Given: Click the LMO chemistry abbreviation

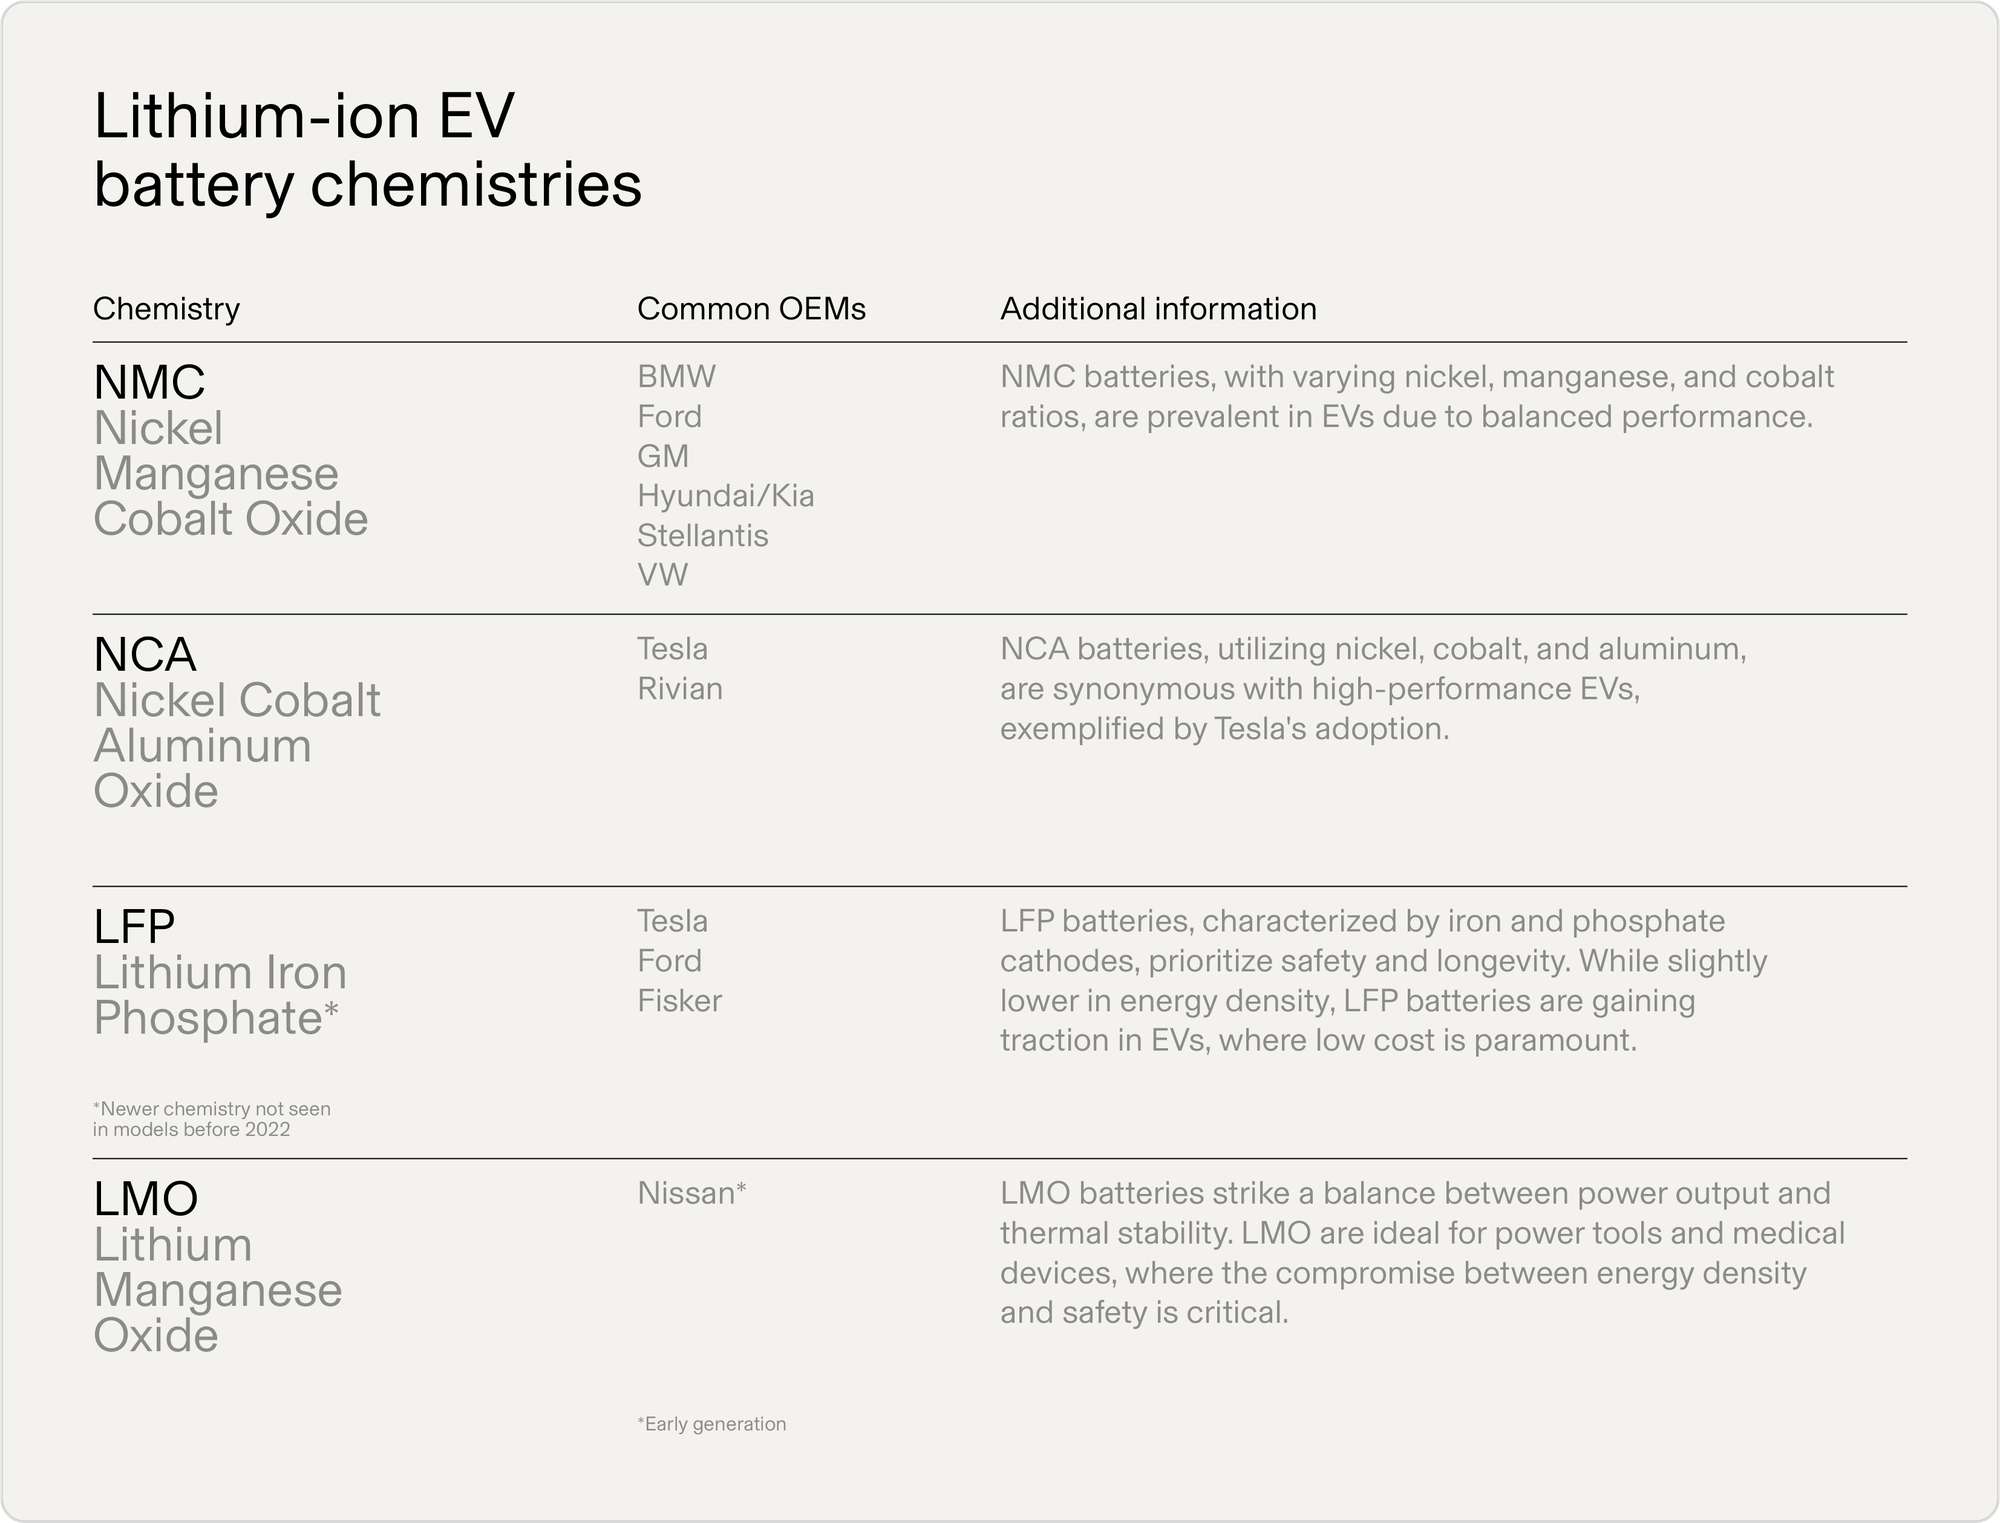Looking at the screenshot, I should [x=146, y=1198].
